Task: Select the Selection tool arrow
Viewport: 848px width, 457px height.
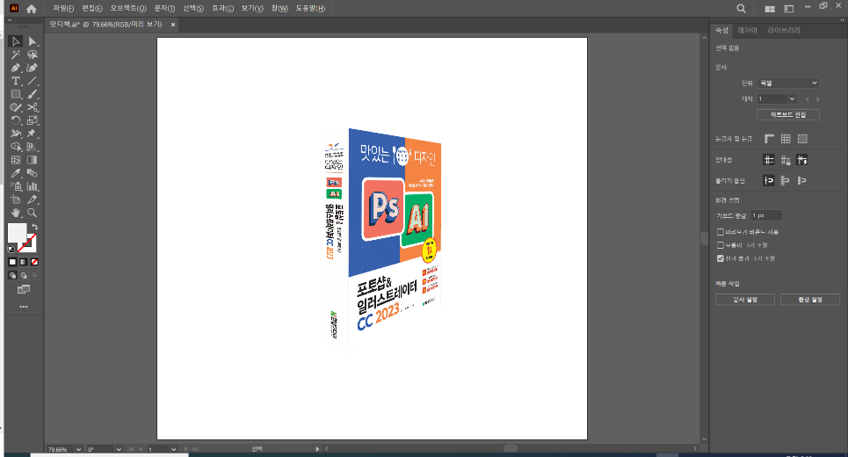Action: click(16, 42)
